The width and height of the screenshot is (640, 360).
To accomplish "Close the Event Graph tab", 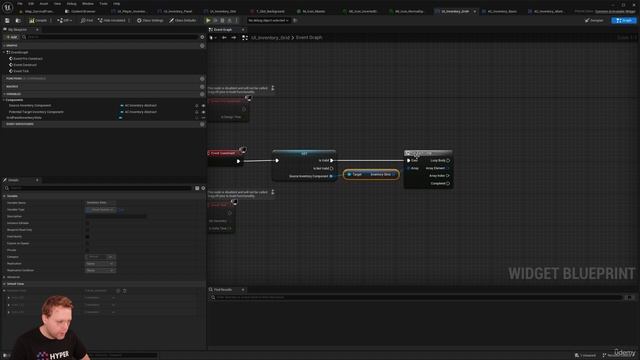I will 243,30.
